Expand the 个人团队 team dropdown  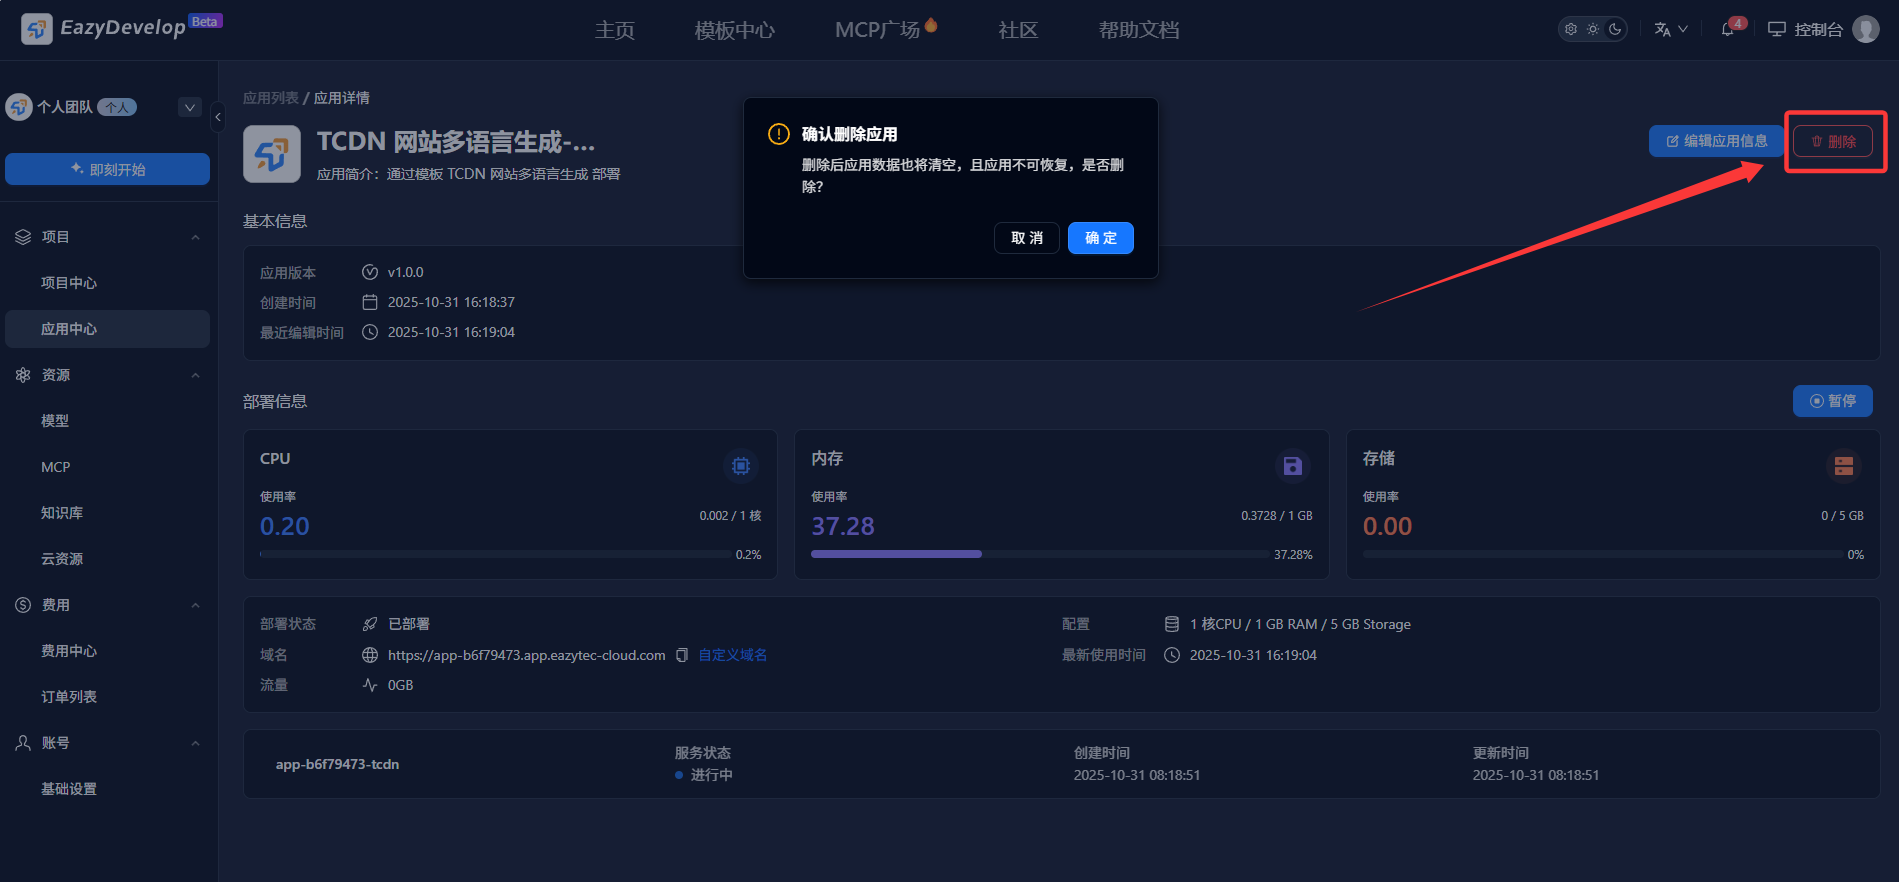coord(190,107)
